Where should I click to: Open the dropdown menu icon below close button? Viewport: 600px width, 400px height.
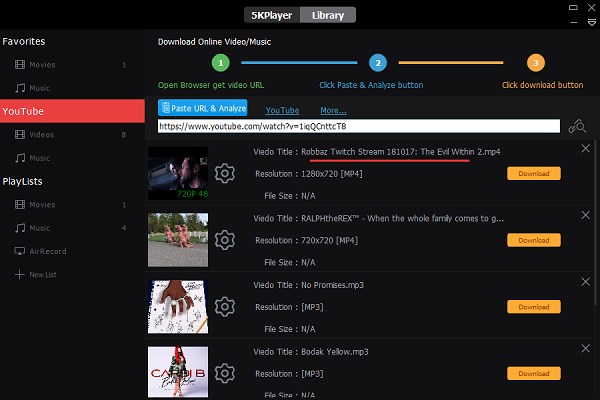(592, 23)
